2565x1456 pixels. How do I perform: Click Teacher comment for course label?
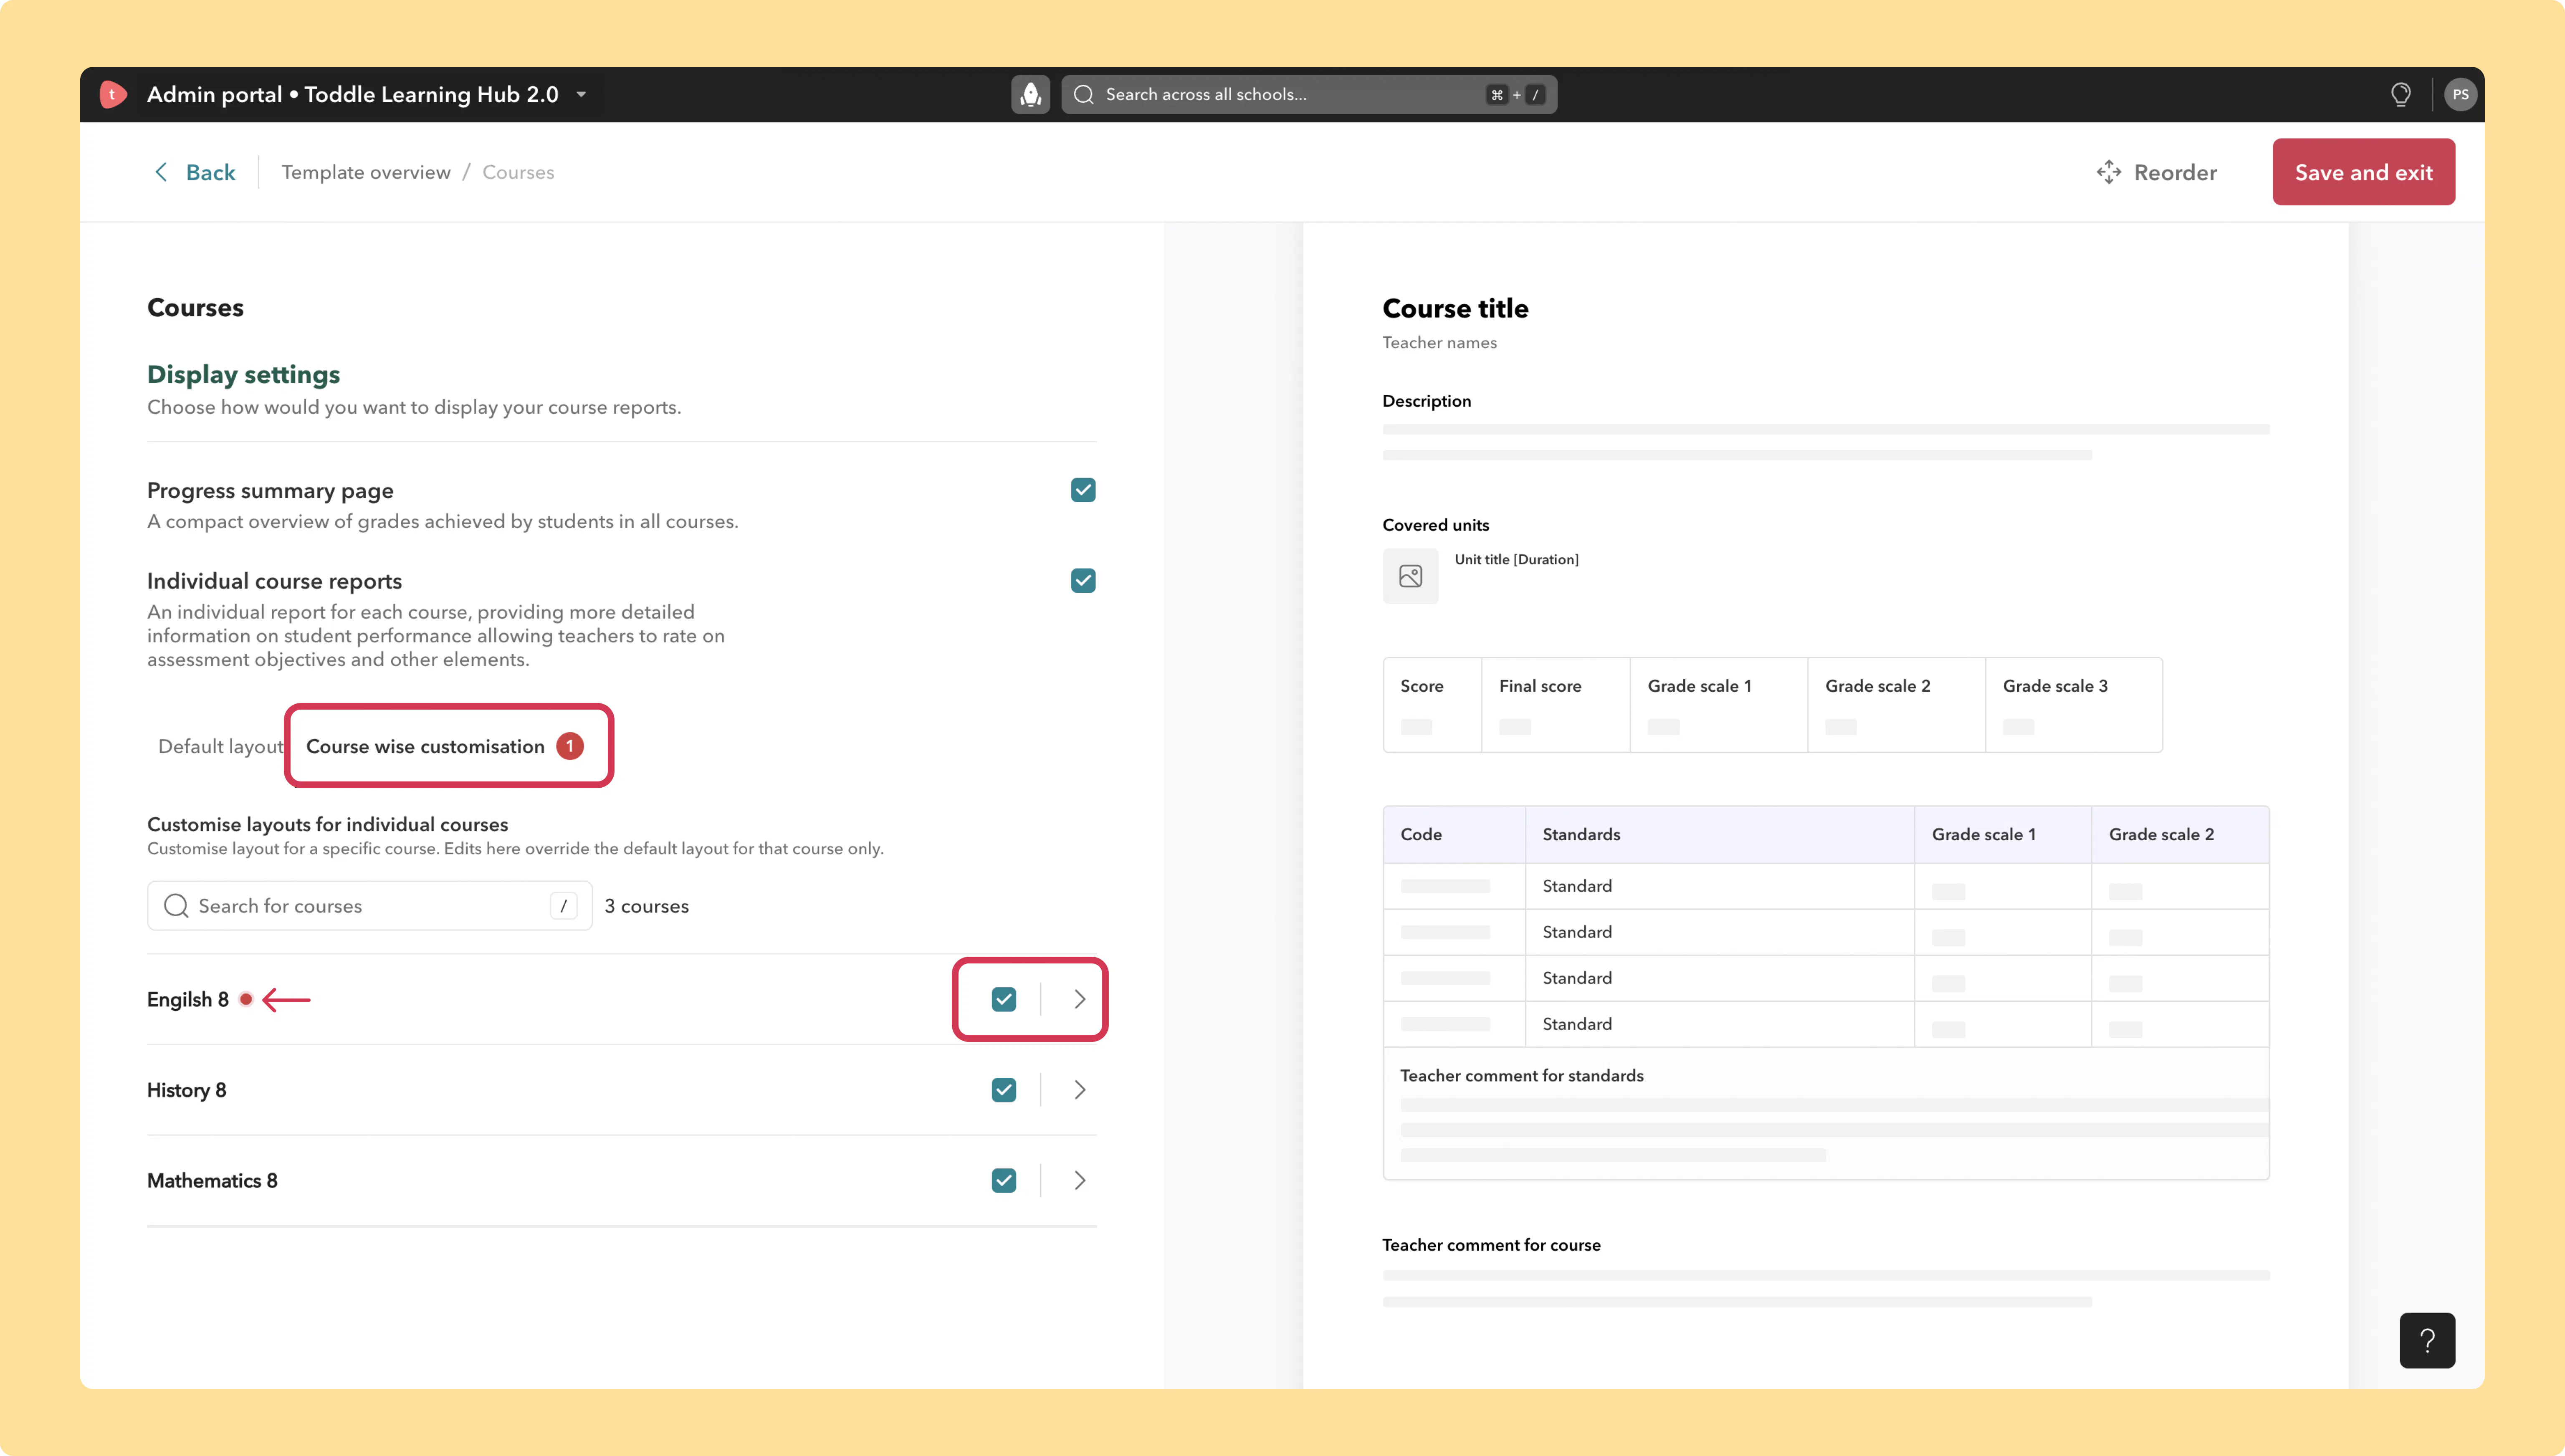point(1491,1245)
